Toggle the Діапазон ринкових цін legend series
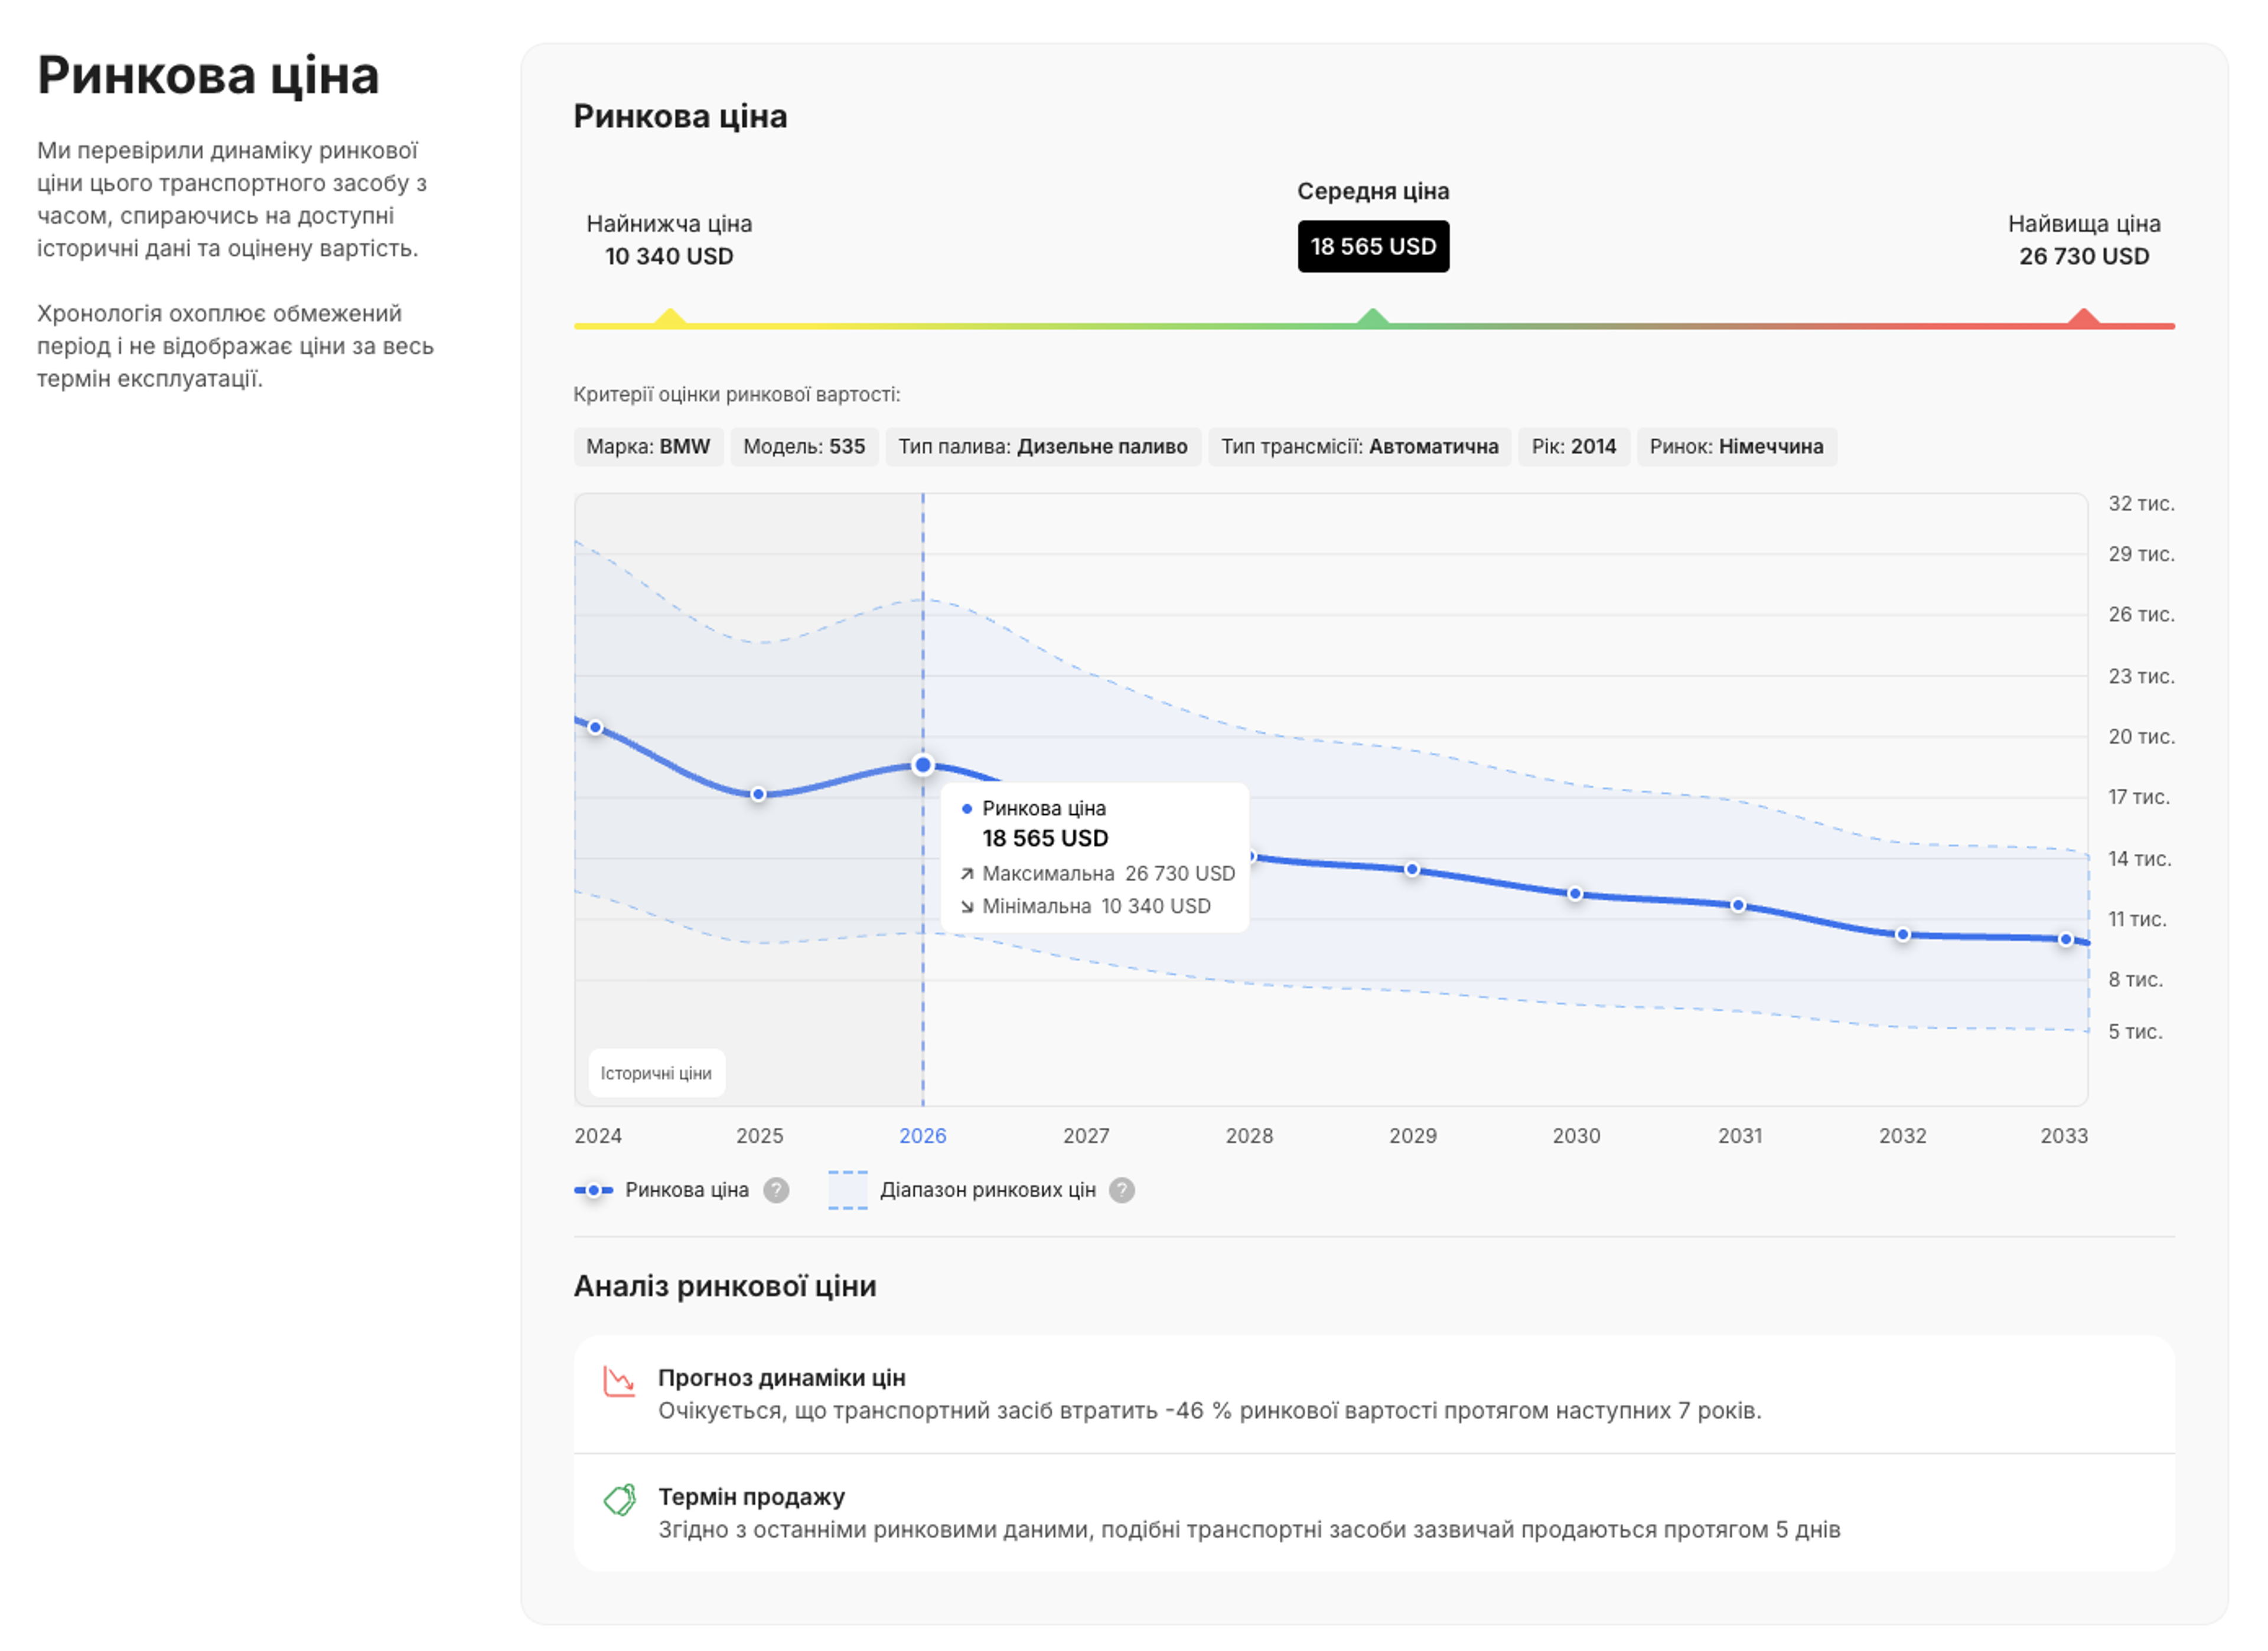 (962, 1190)
